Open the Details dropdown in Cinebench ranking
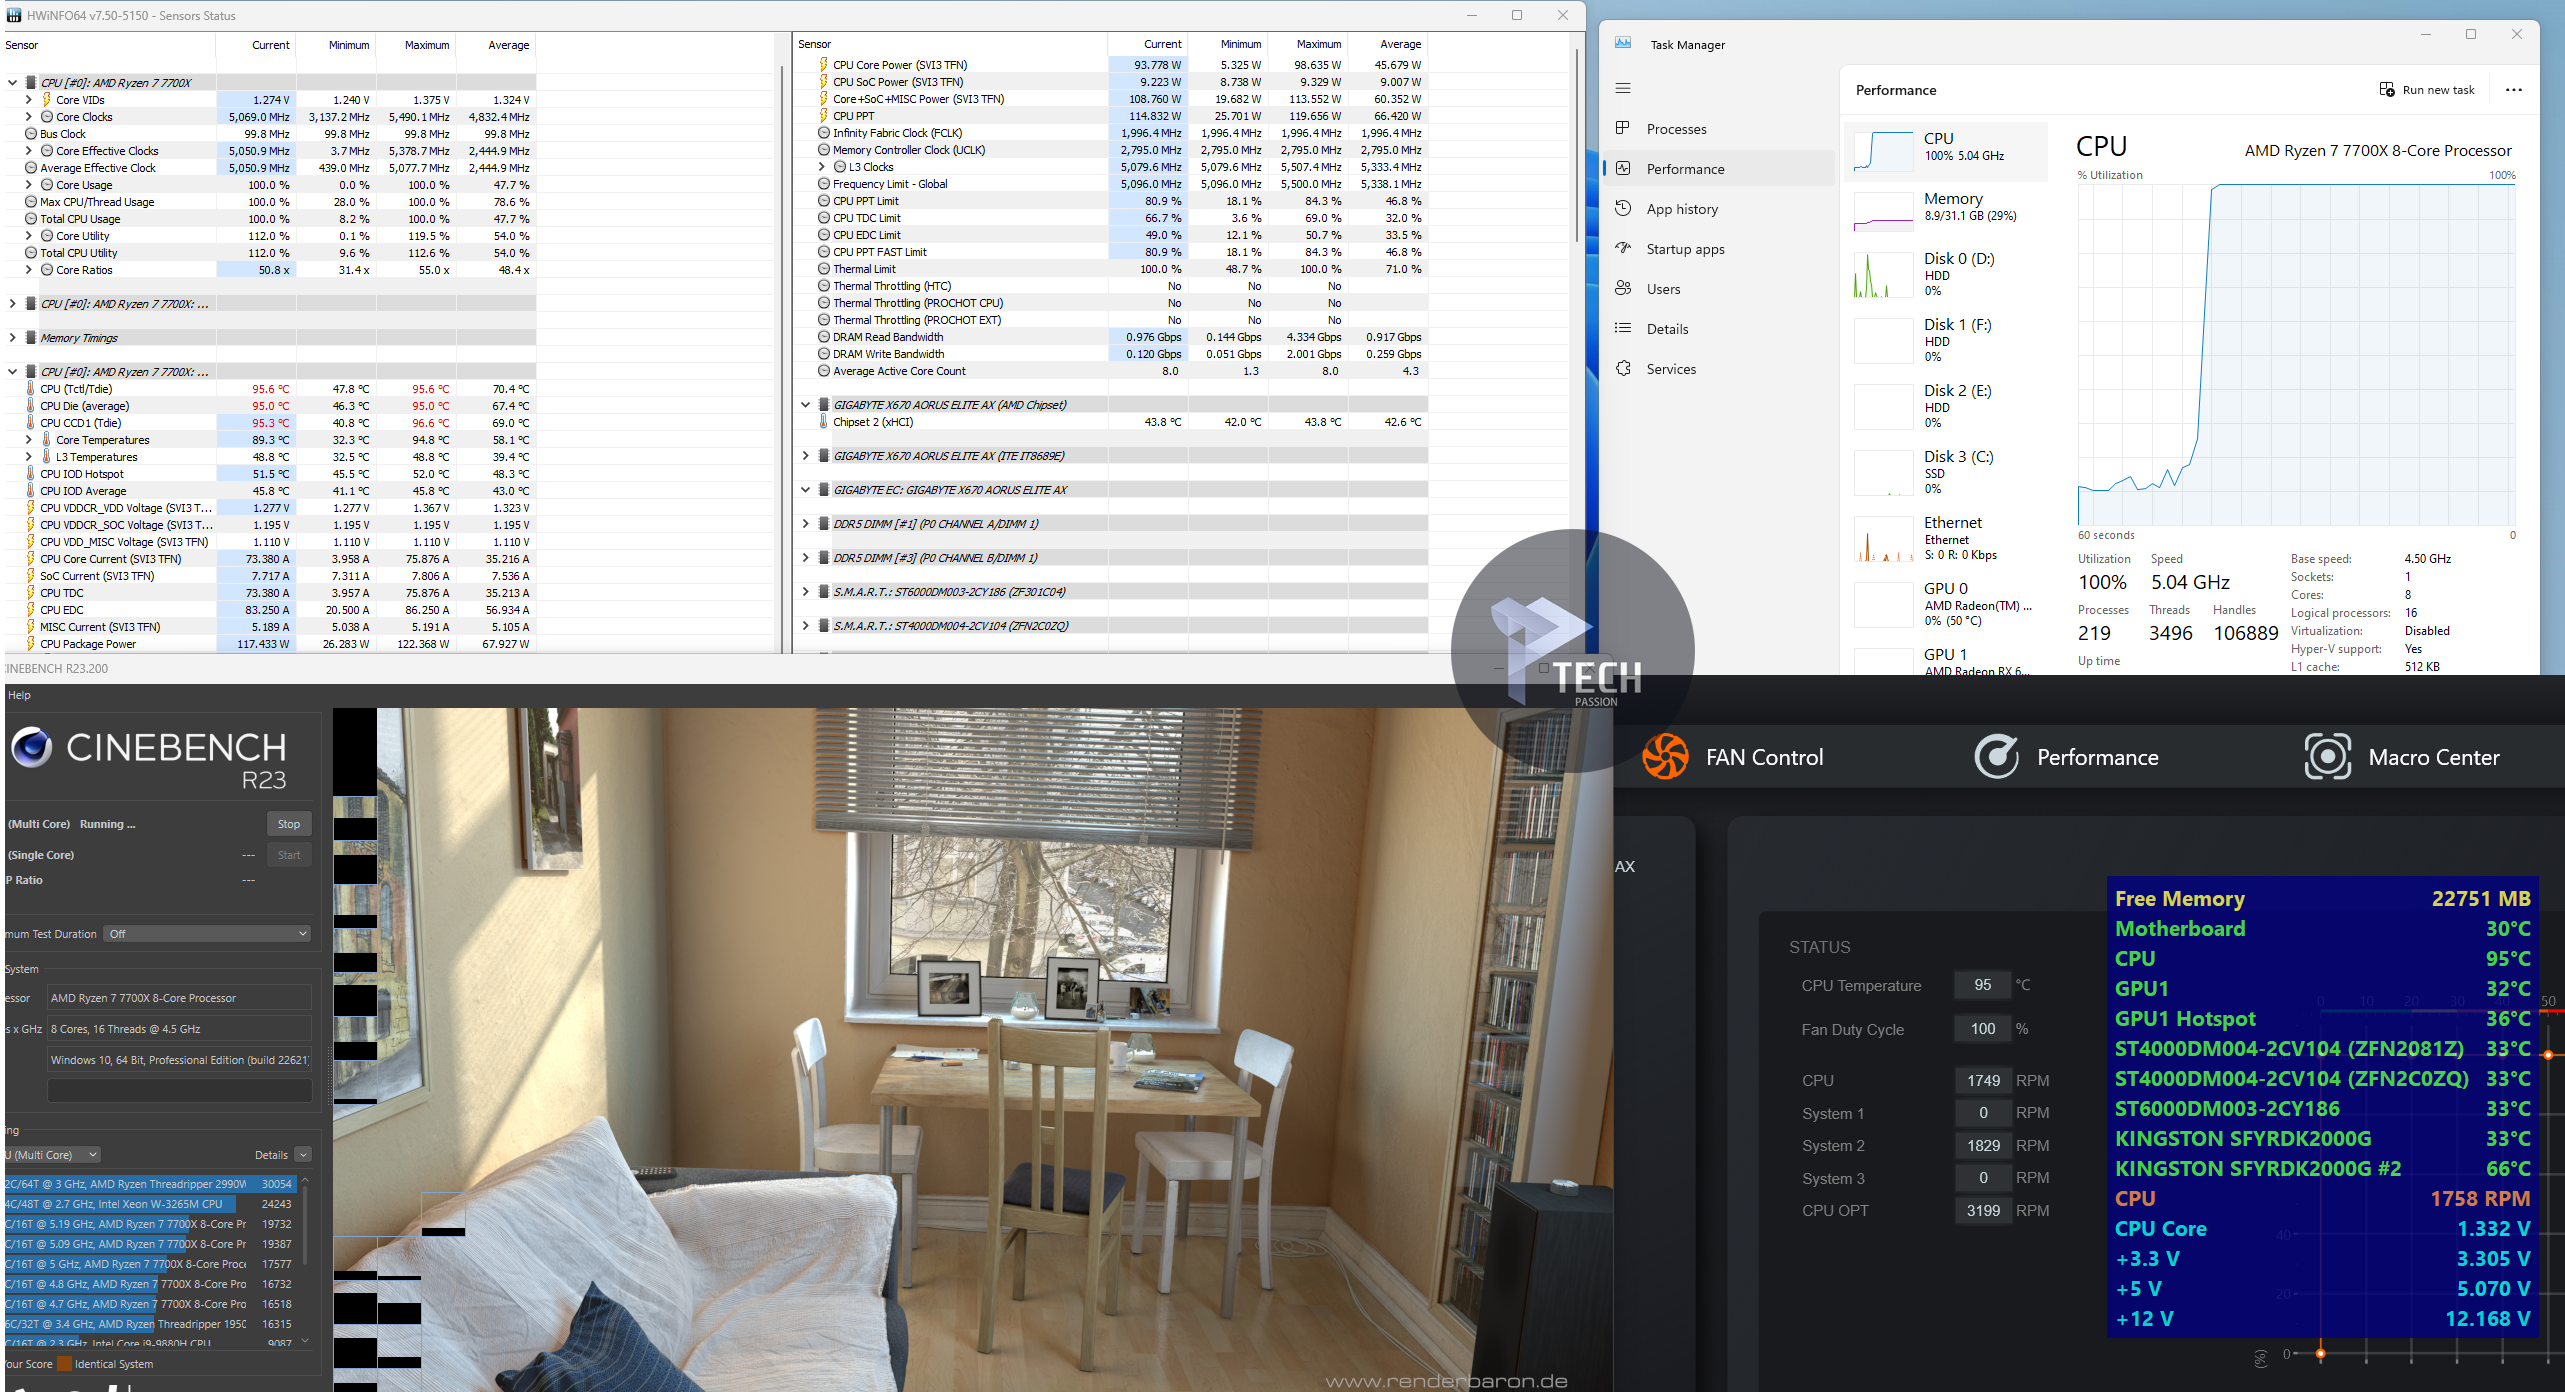The image size is (2565, 1392). coord(303,1155)
